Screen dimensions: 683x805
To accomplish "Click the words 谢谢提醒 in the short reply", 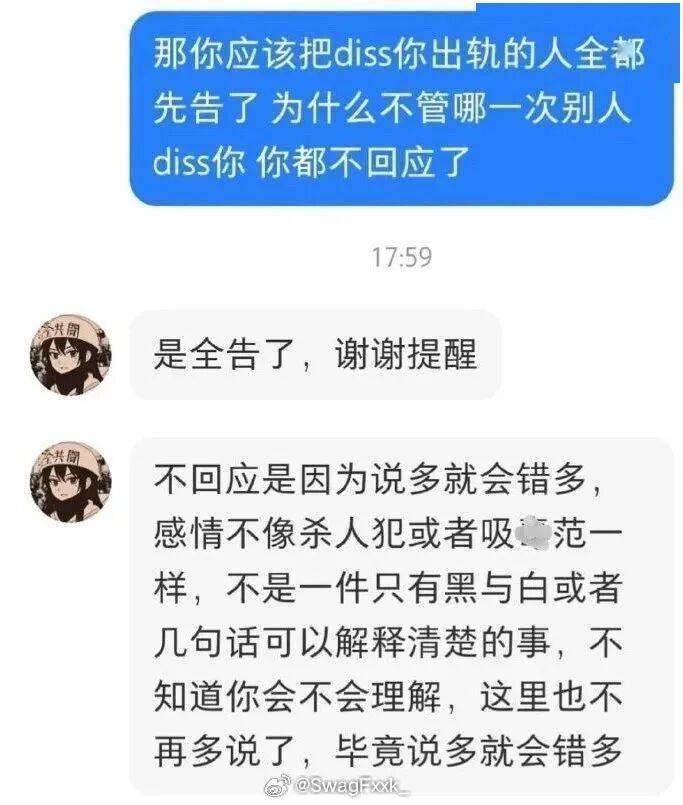I will [406, 355].
